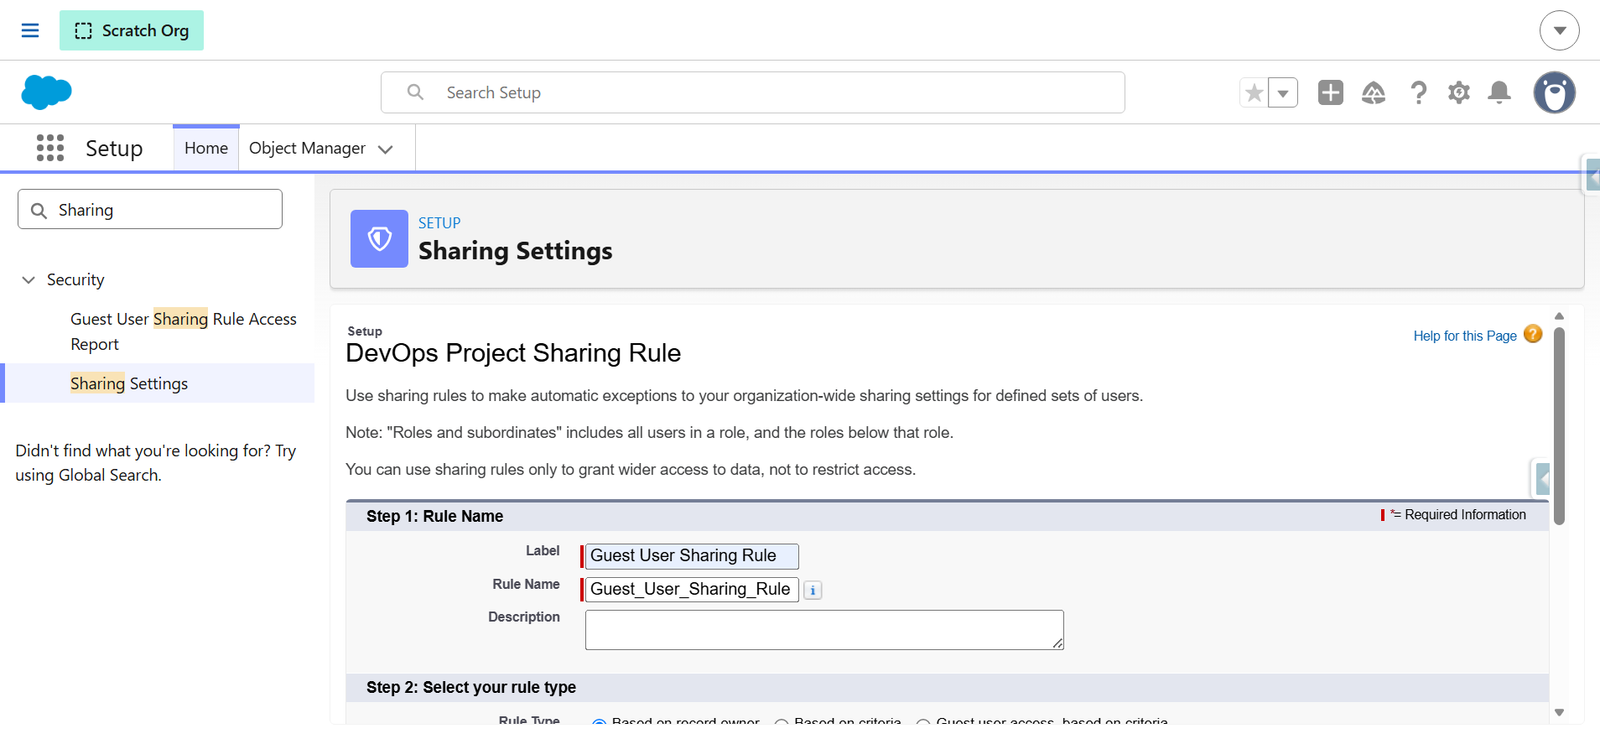The width and height of the screenshot is (1600, 740).
Task: Open the Setup gear menu
Action: (1459, 93)
